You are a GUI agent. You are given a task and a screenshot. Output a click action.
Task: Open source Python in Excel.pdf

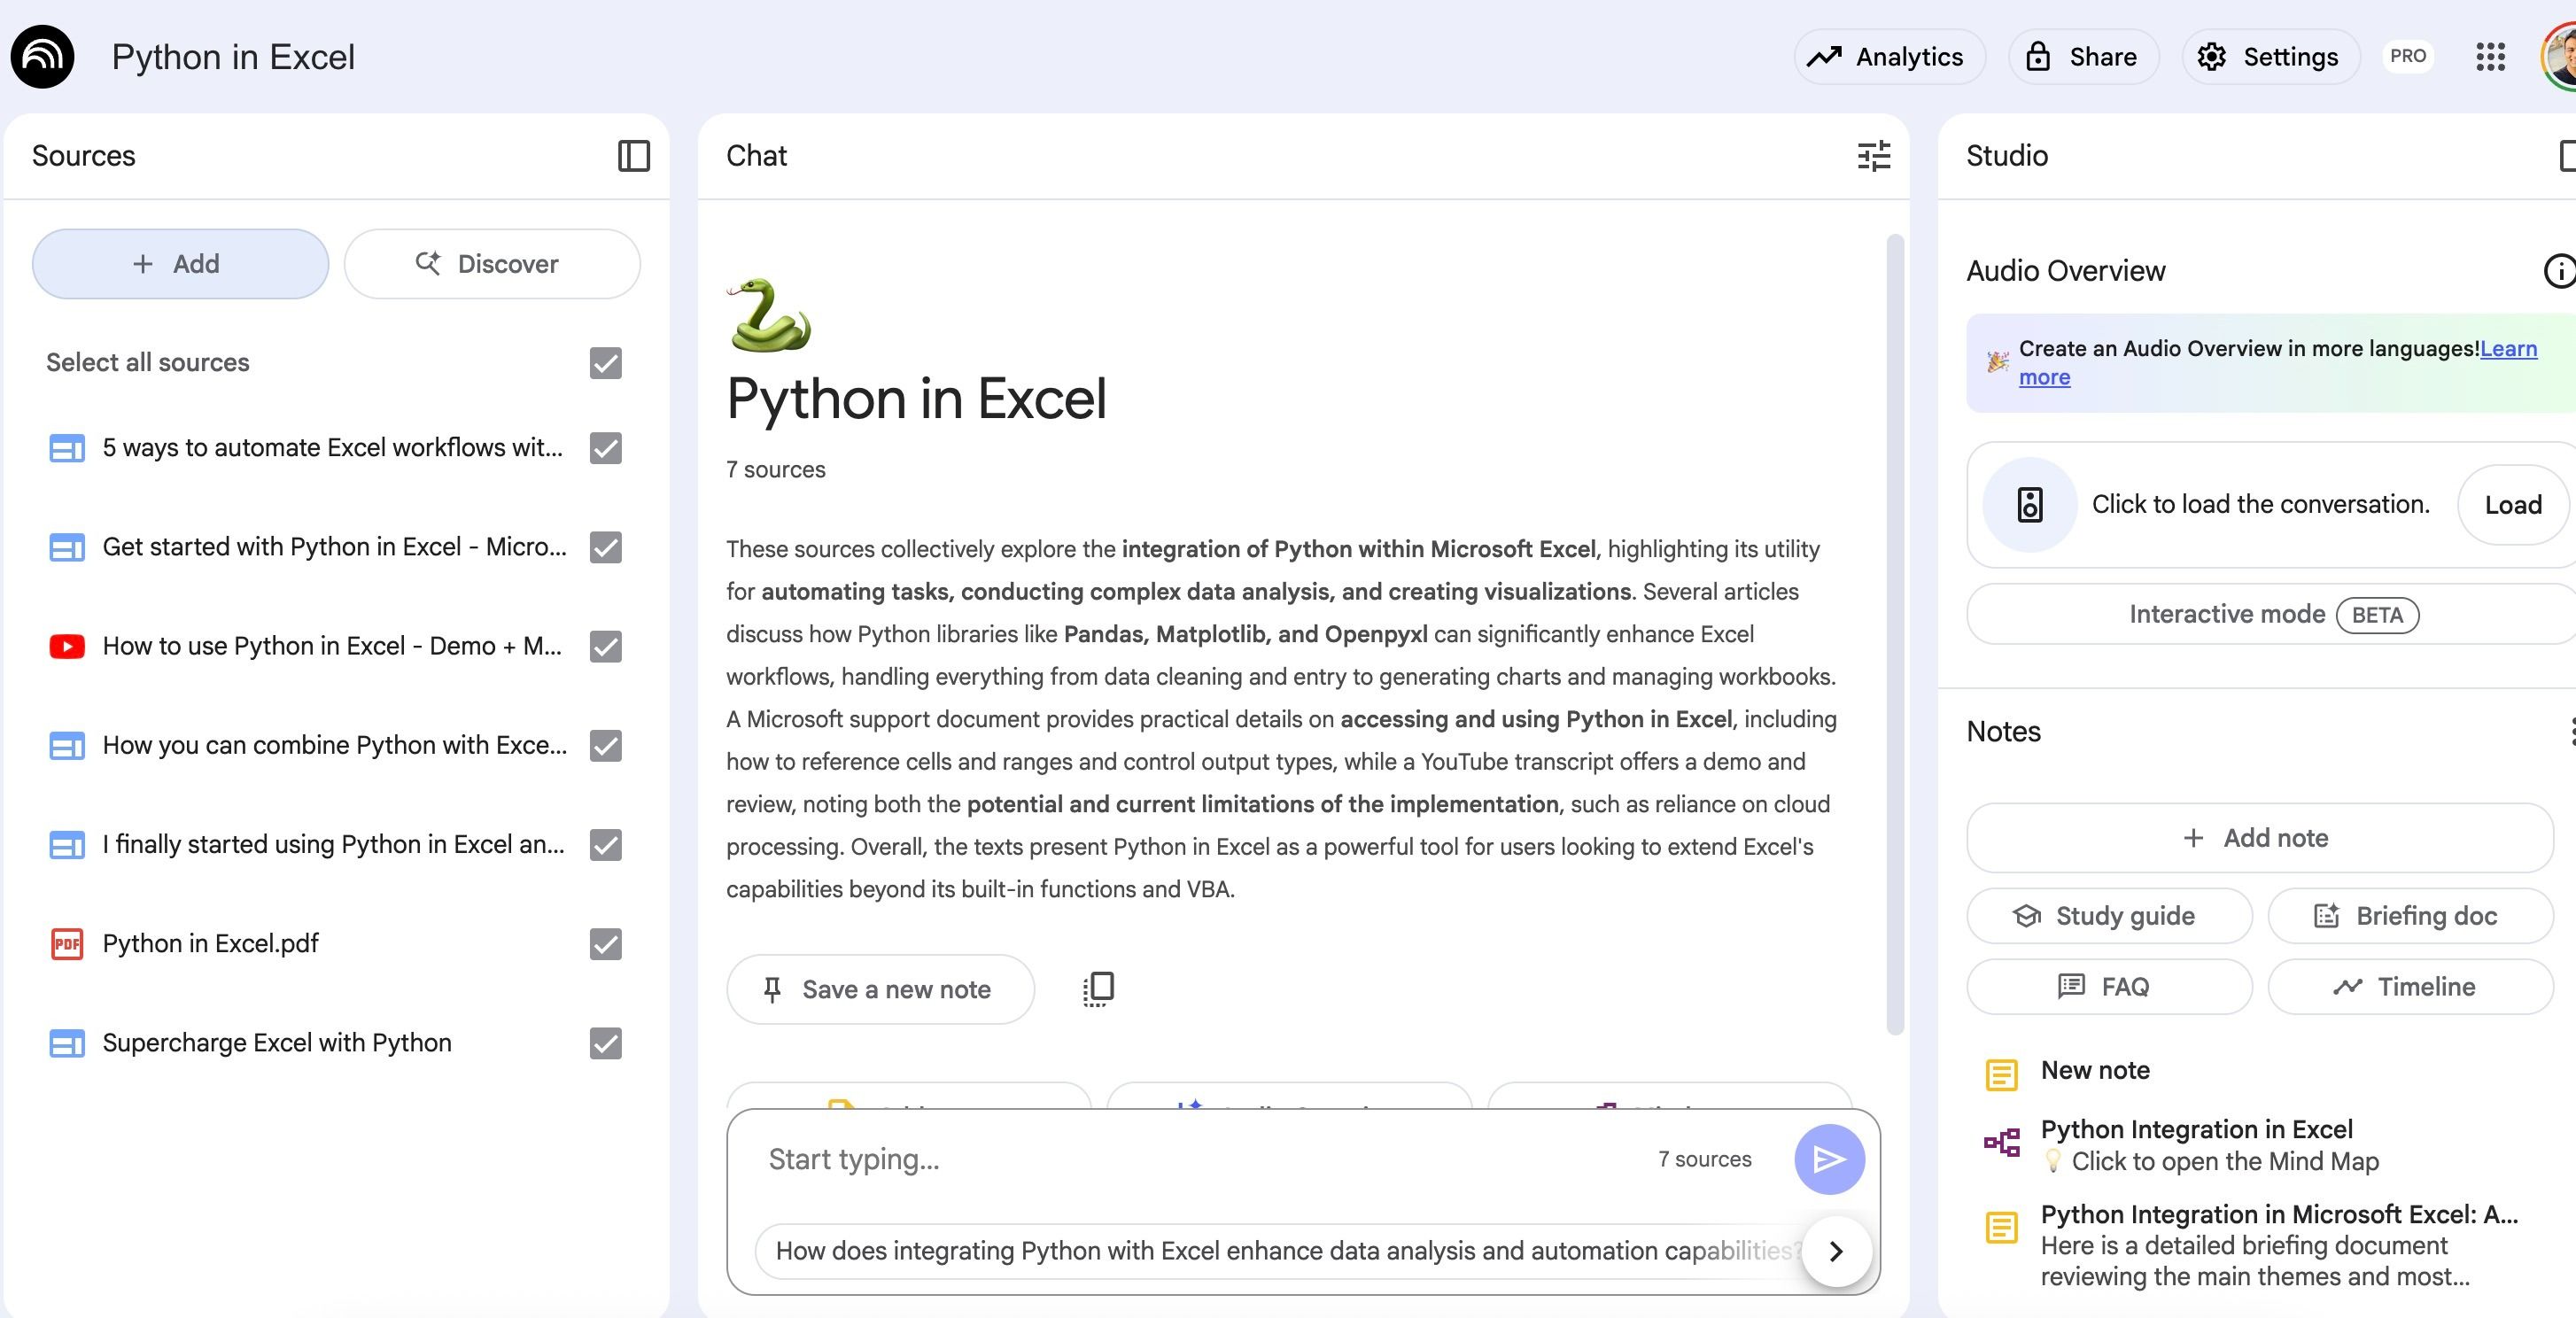point(210,944)
